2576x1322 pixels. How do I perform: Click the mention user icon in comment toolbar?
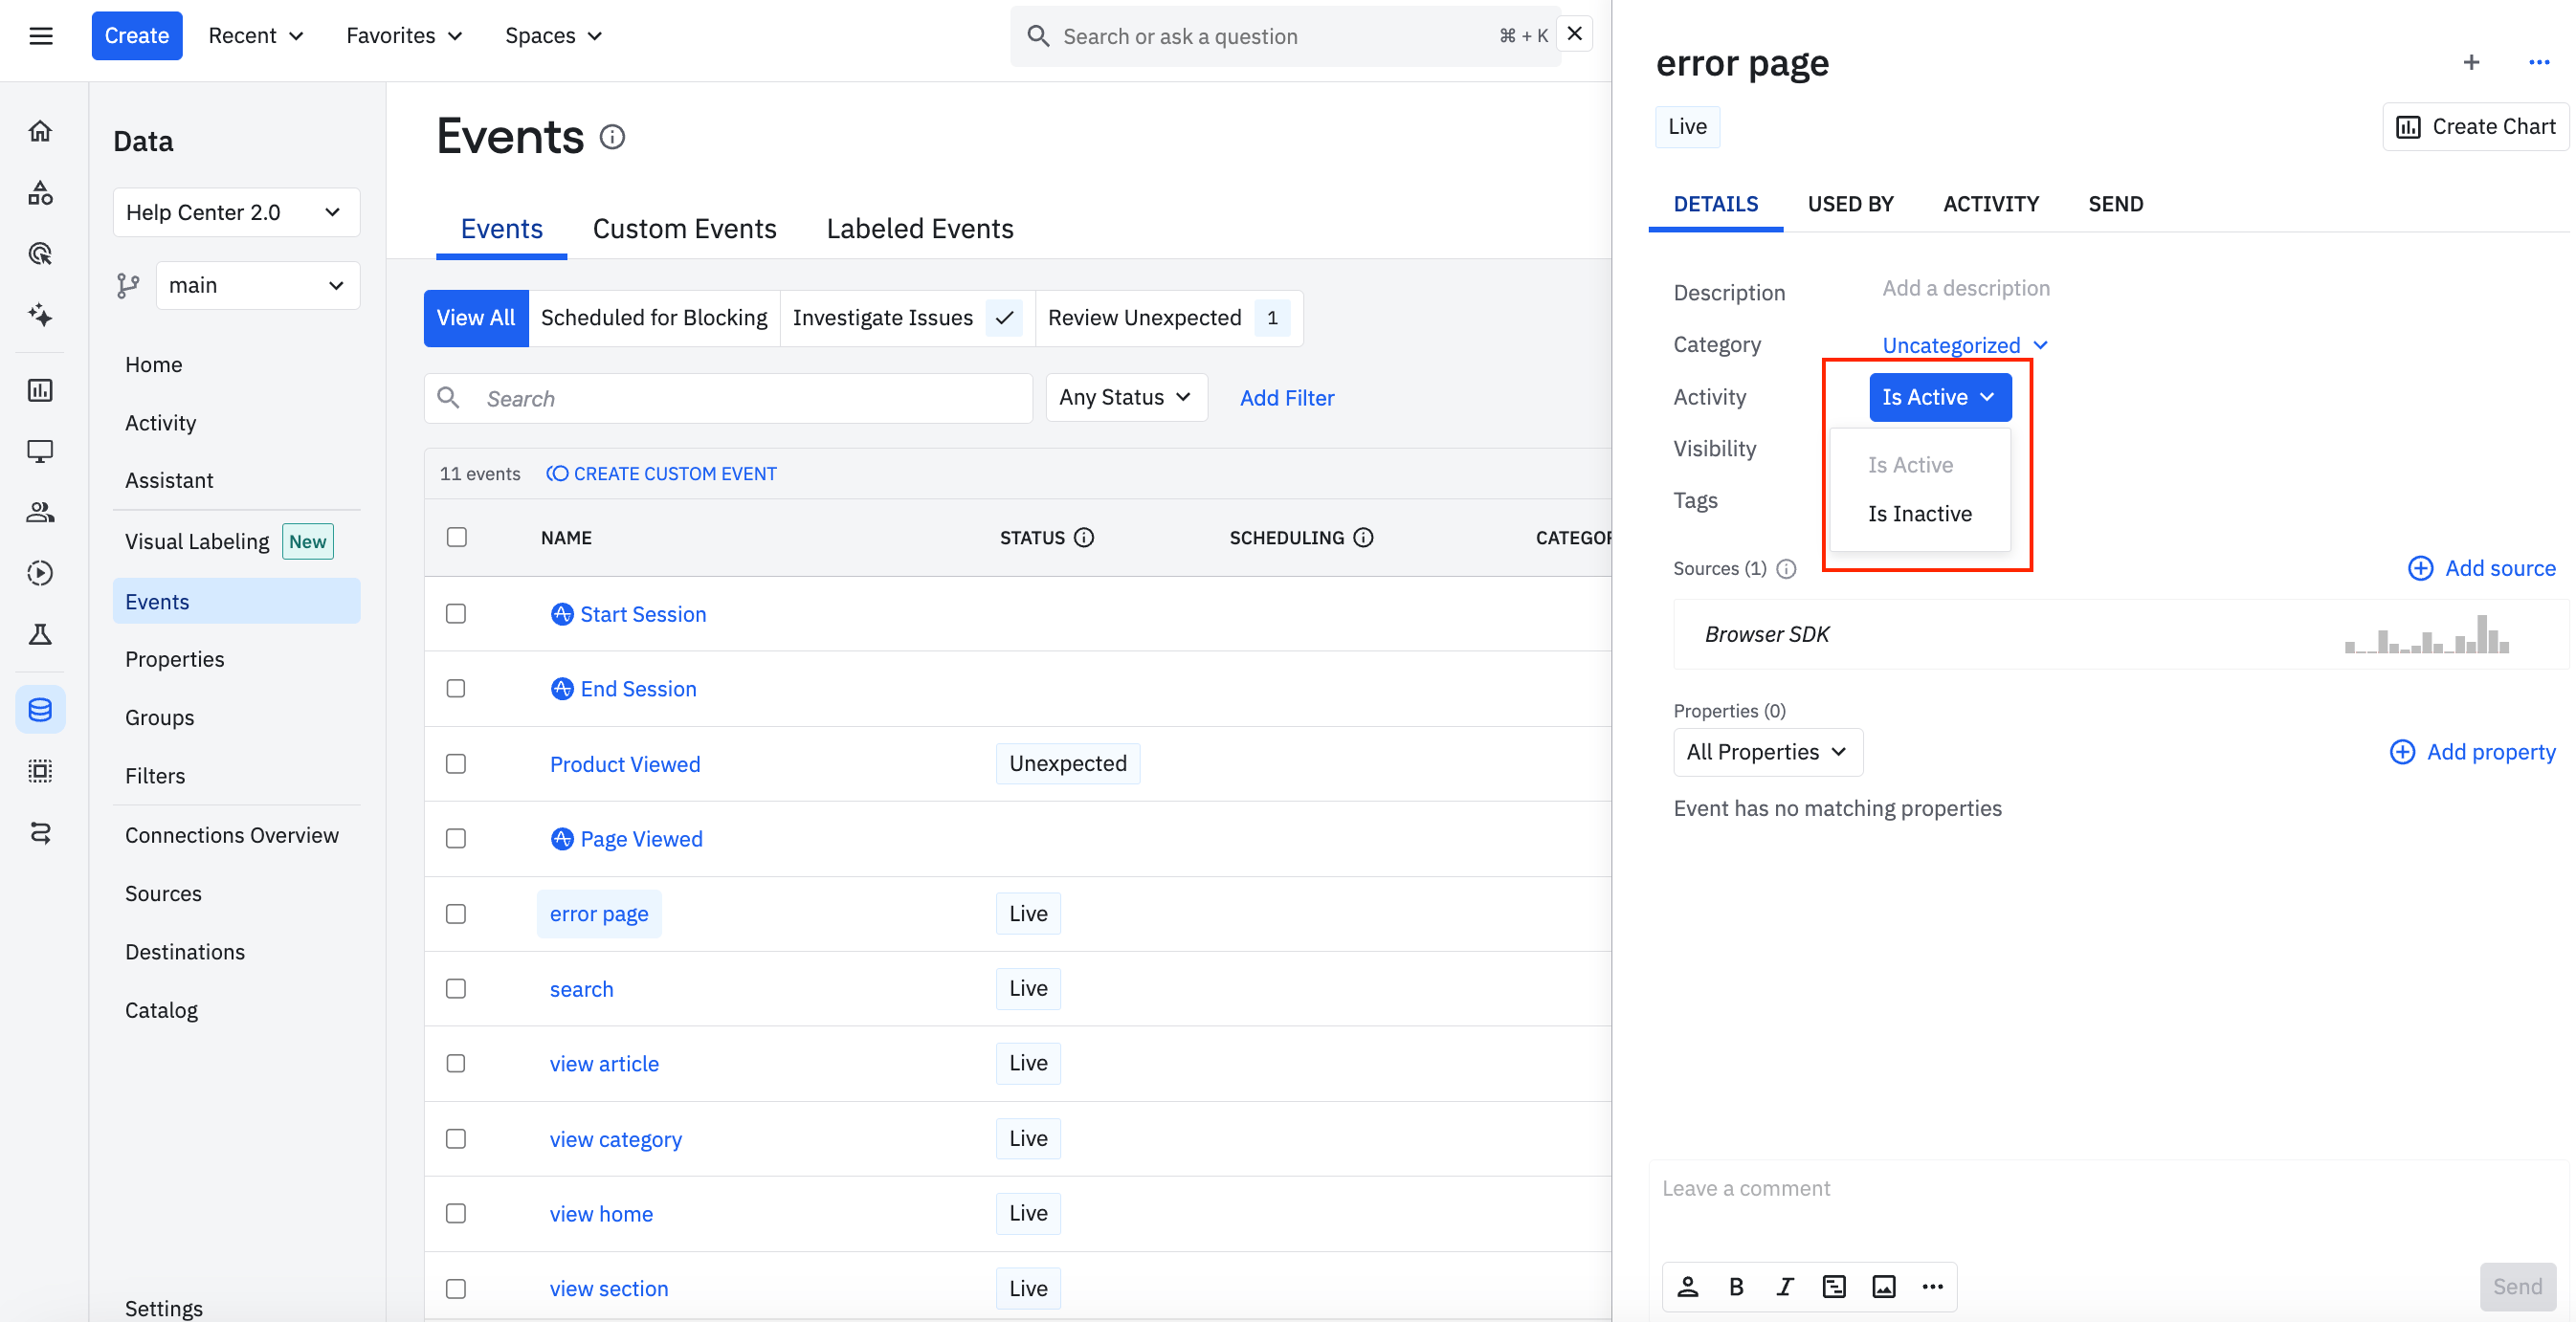(x=1688, y=1286)
